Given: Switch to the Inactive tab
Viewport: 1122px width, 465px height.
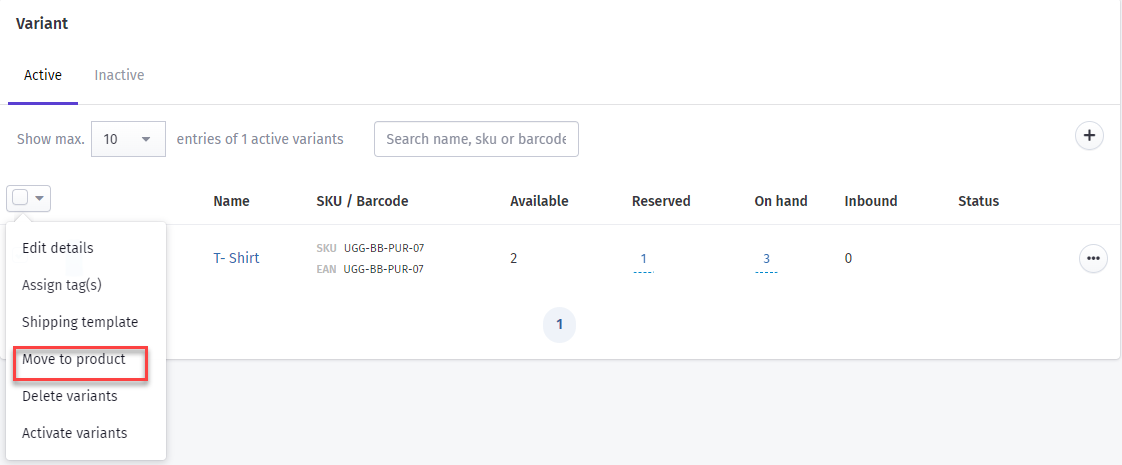Looking at the screenshot, I should click(x=119, y=74).
